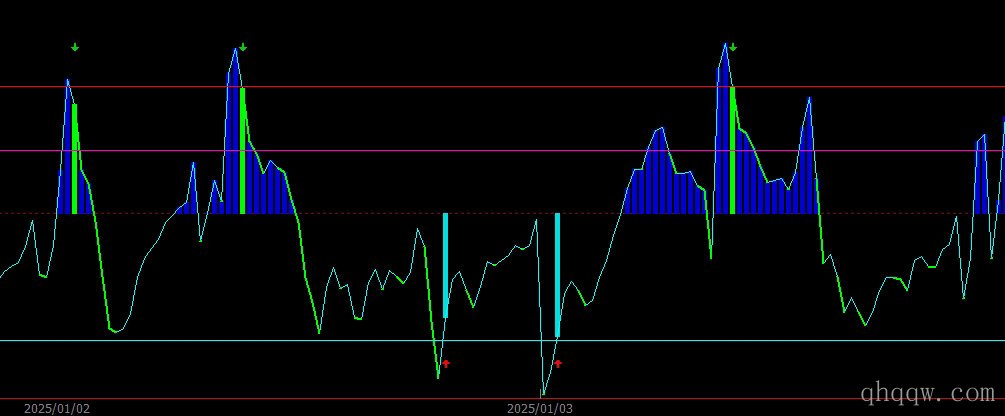Click the green down arrow after 2025/01/03
This screenshot has height=416, width=1005.
tap(733, 47)
